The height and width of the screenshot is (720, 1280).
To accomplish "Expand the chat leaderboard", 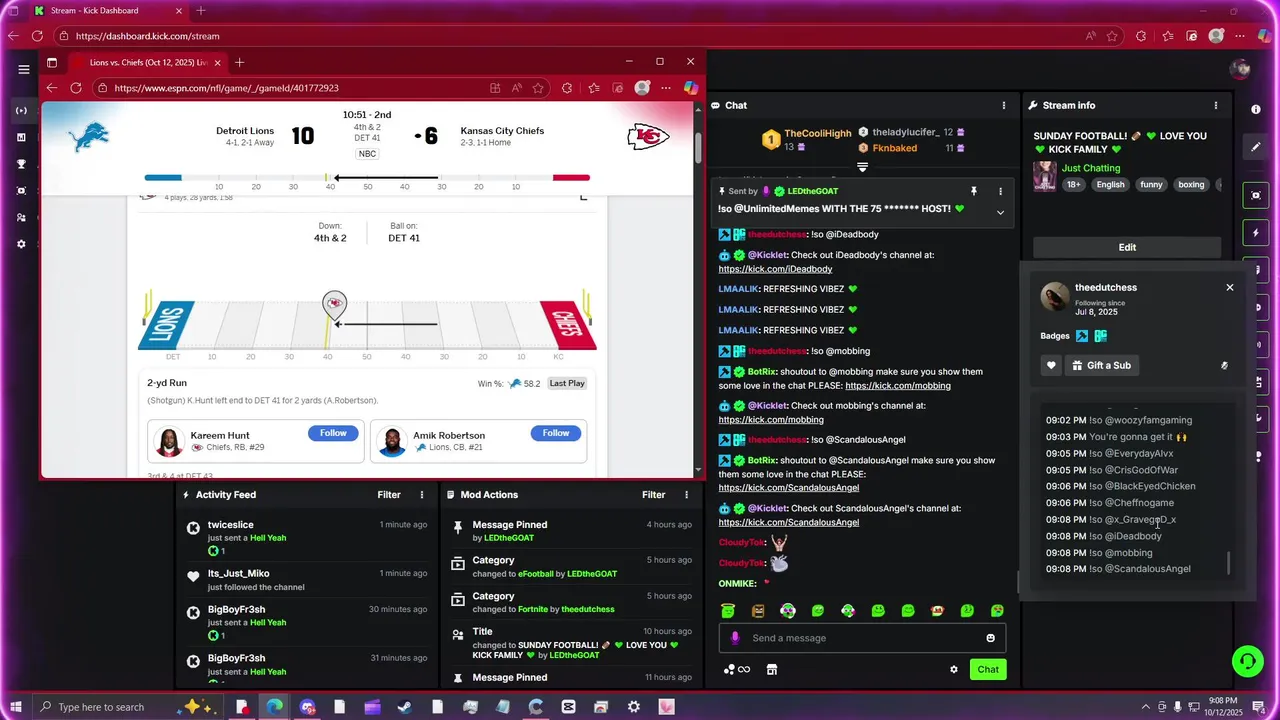I will pos(862,167).
